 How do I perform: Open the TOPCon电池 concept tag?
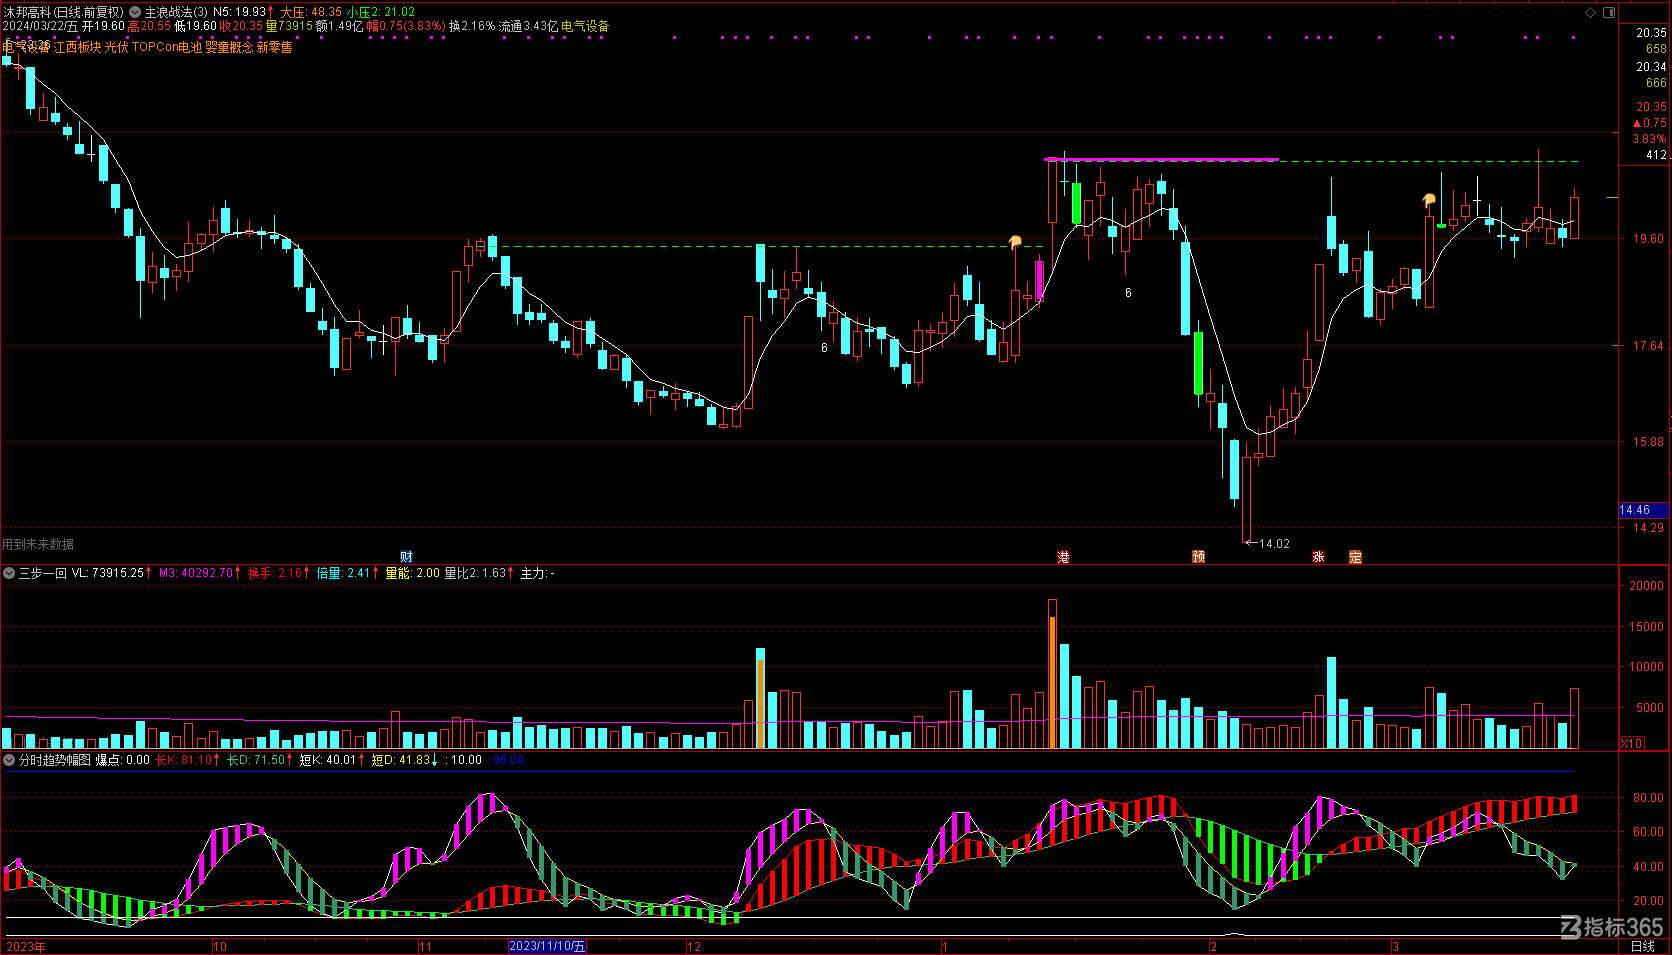(x=167, y=47)
